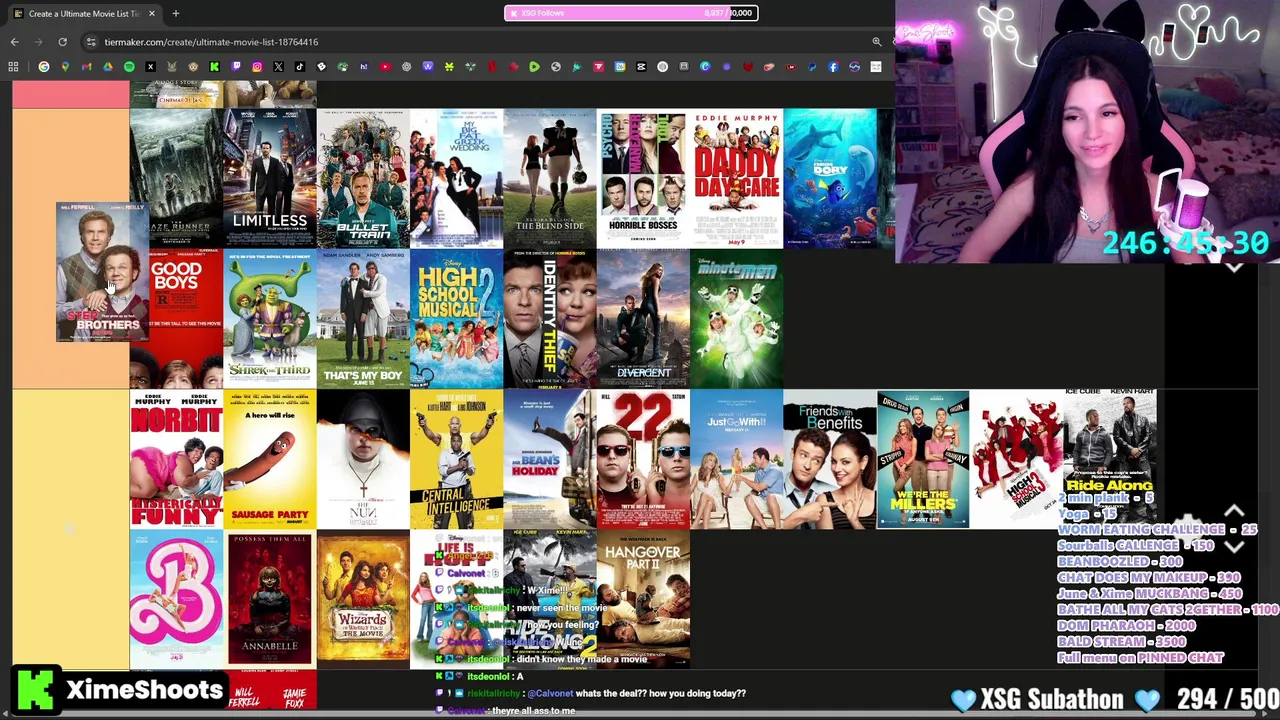The width and height of the screenshot is (1280, 720).
Task: Open the purple Twitch bookmark icon
Action: 236,67
